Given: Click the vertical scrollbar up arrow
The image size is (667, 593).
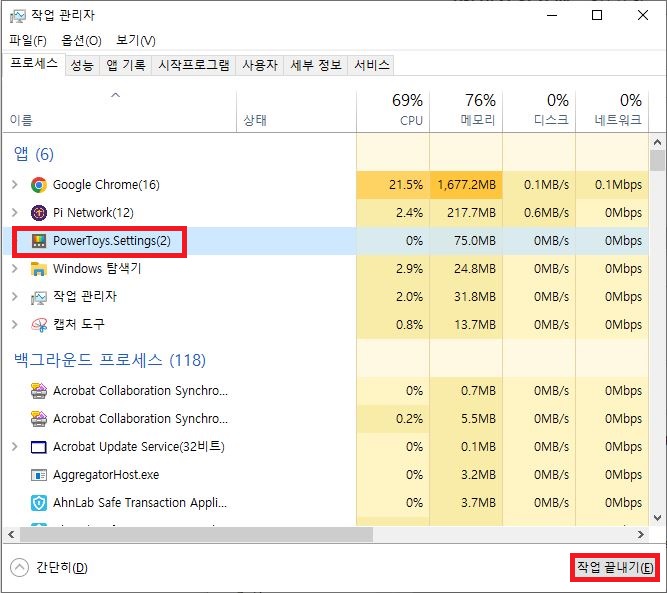Looking at the screenshot, I should [657, 142].
